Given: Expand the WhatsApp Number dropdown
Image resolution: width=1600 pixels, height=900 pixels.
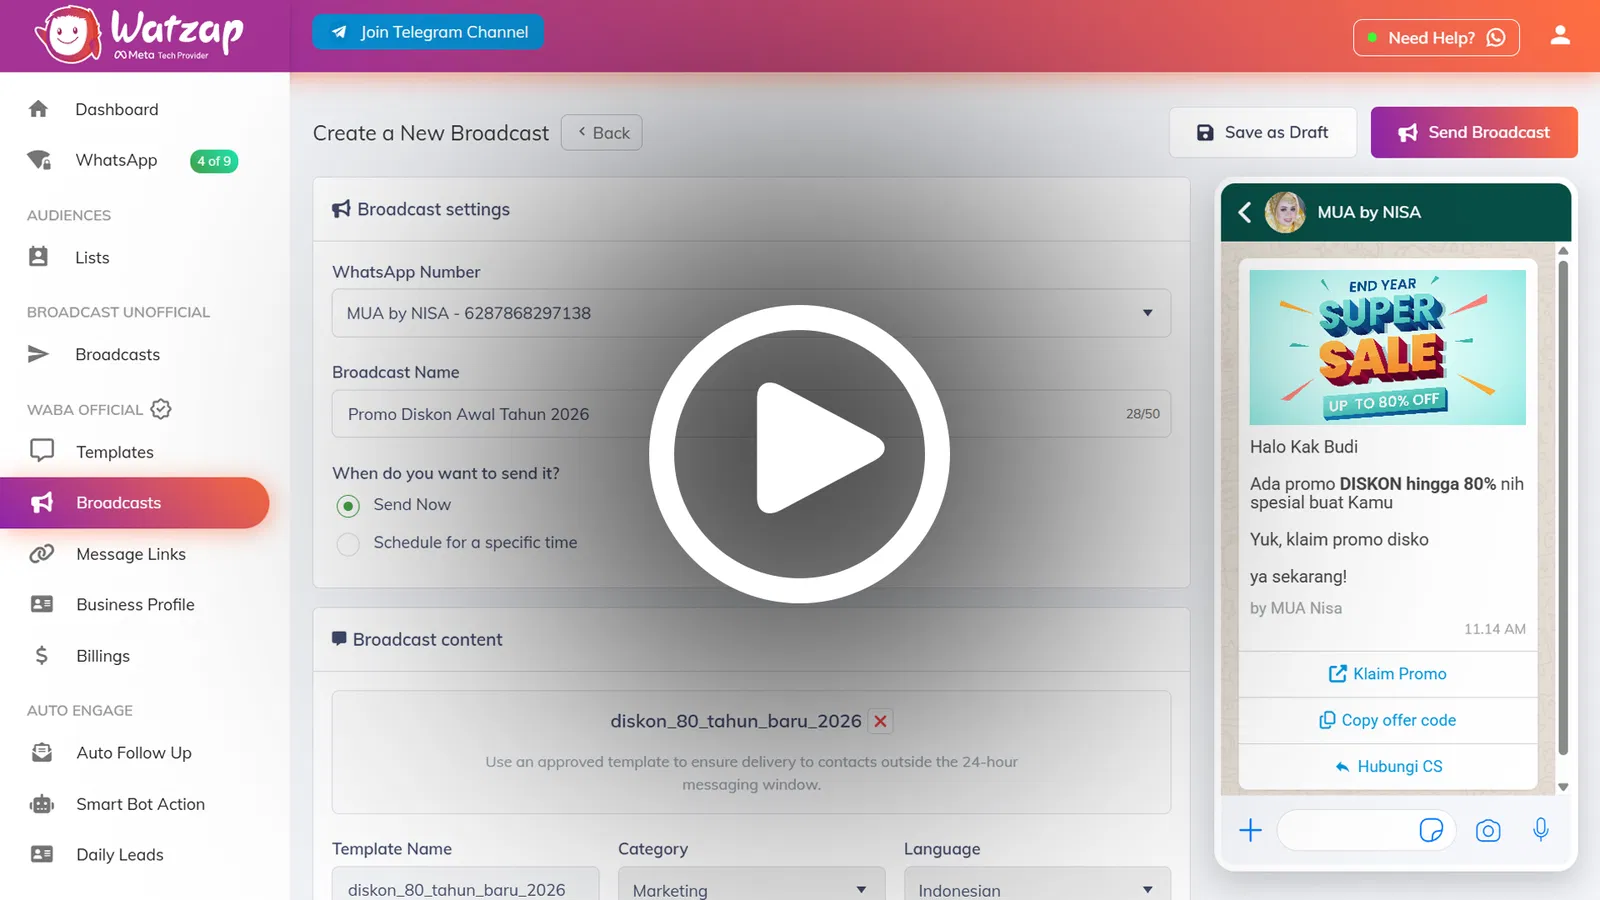Looking at the screenshot, I should tap(751, 313).
